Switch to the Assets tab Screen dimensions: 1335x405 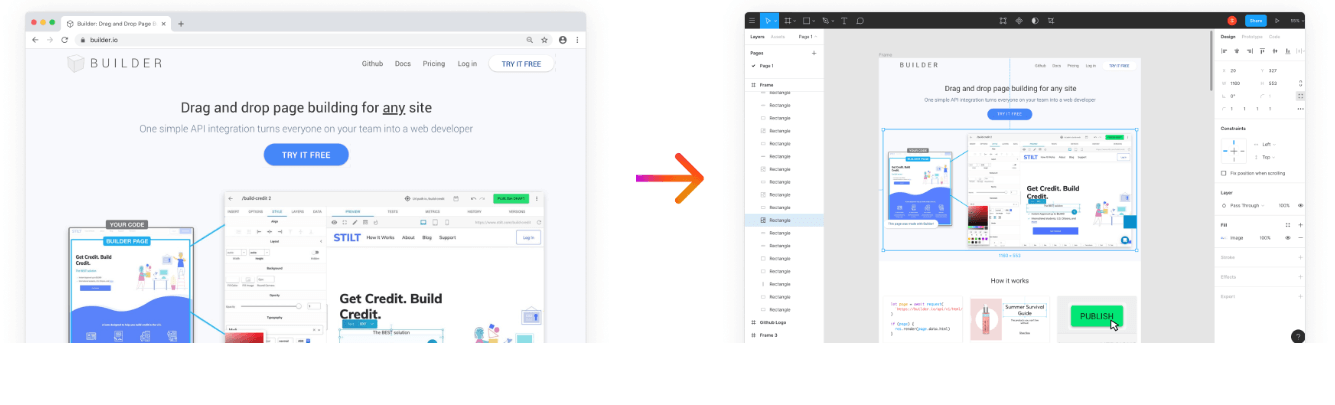777,36
